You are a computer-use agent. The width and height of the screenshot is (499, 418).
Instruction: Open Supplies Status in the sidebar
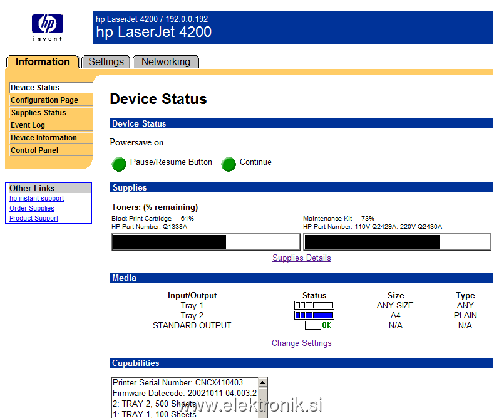pos(51,113)
